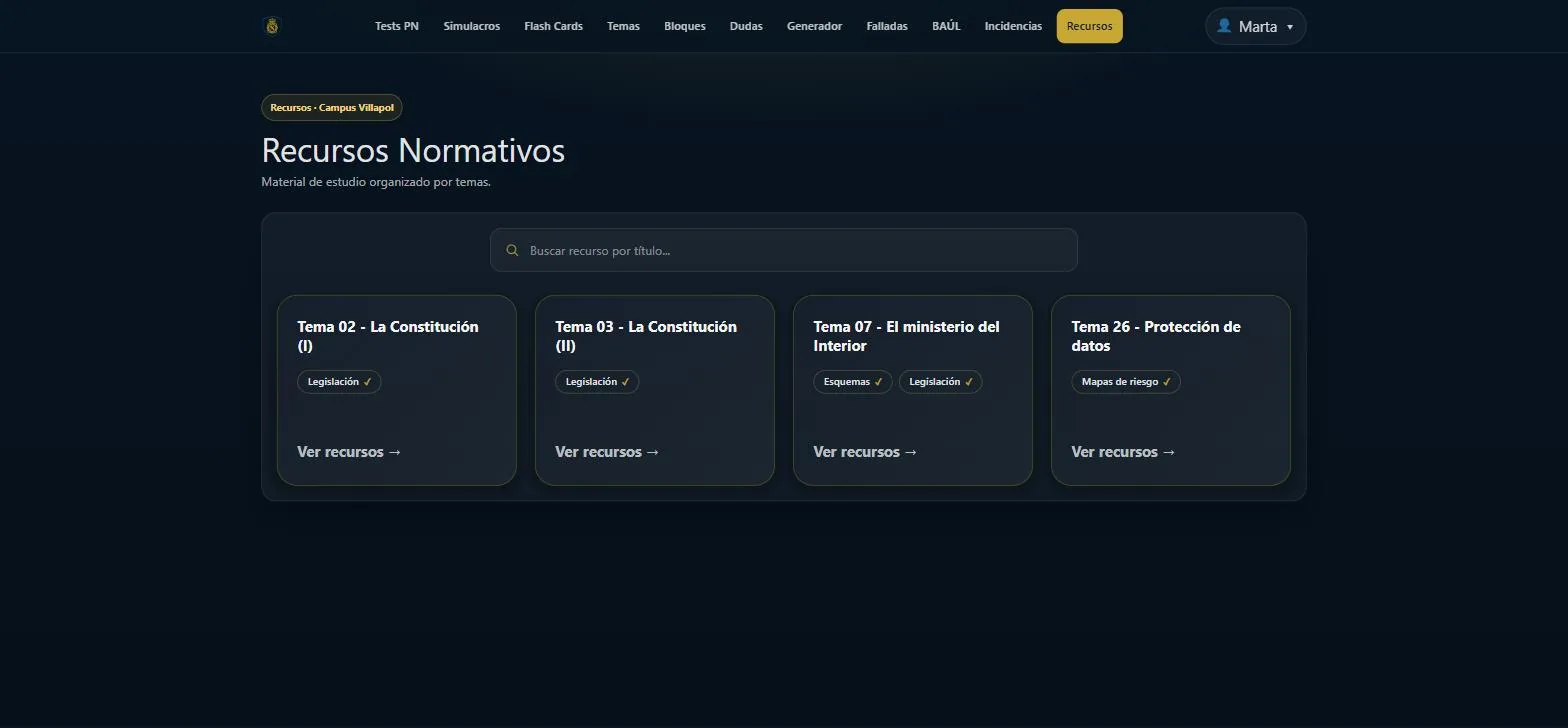Open the Bloques section
This screenshot has height=728, width=1568.
pos(685,26)
